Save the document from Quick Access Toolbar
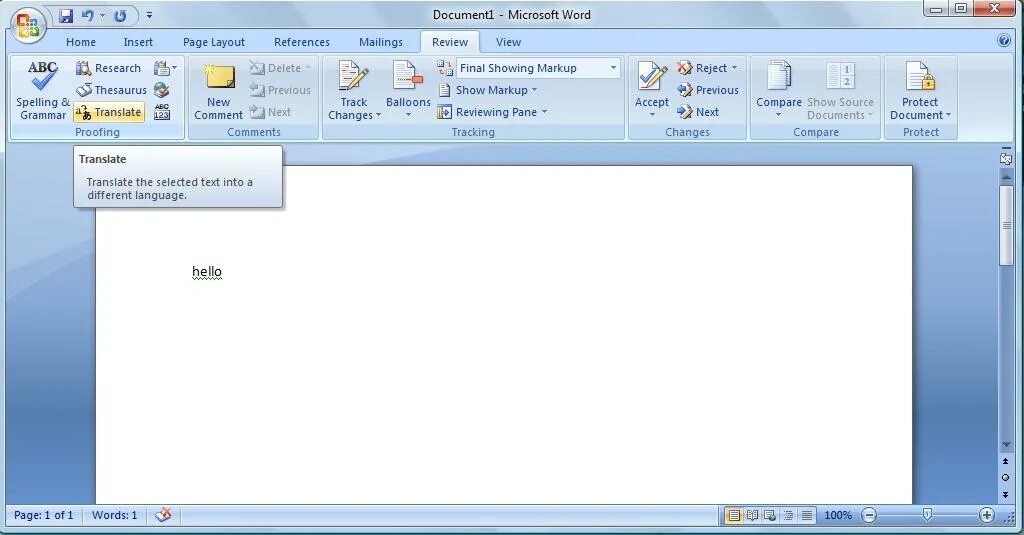The height and width of the screenshot is (535, 1024). point(66,15)
